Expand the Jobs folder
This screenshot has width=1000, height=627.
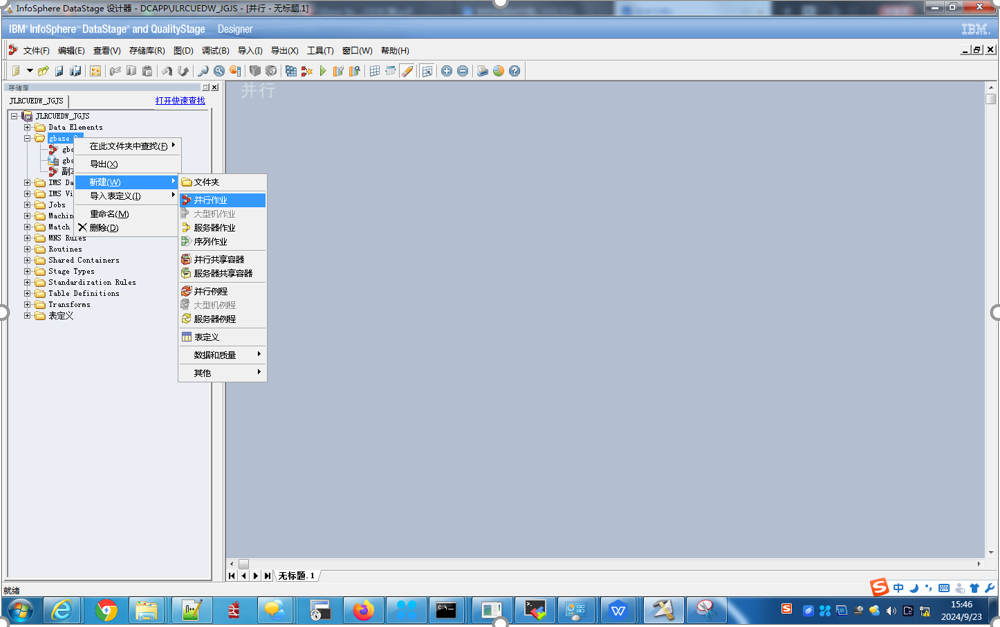(x=27, y=205)
